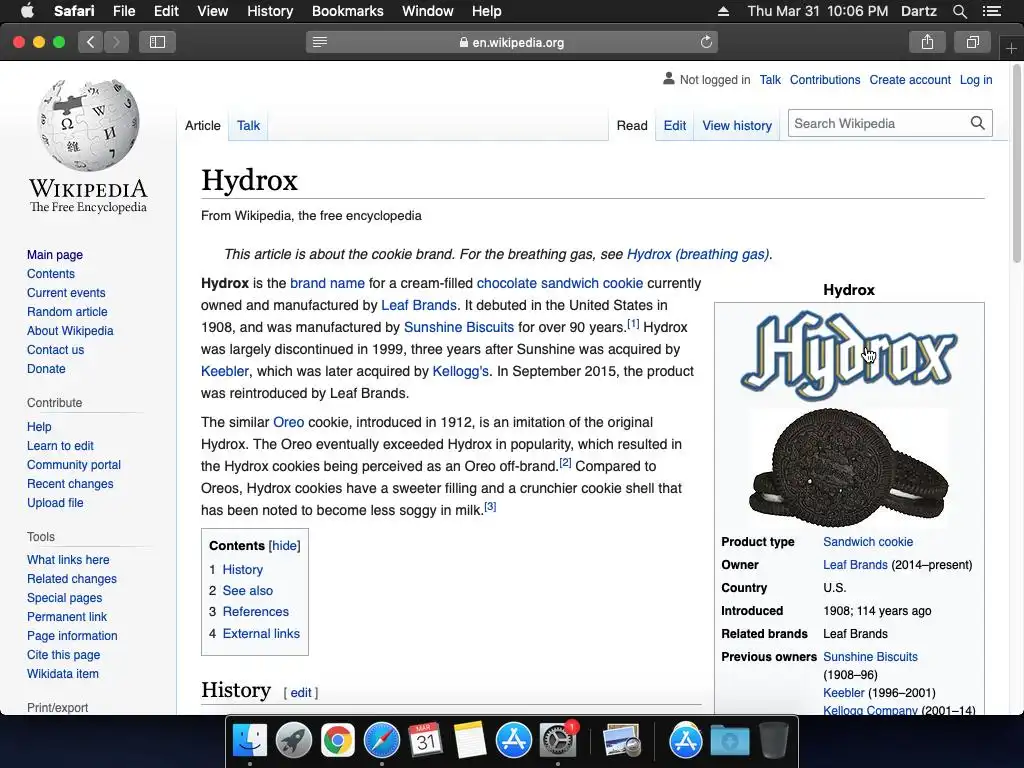Show the Safari sidebar
1024x768 pixels.
point(157,42)
